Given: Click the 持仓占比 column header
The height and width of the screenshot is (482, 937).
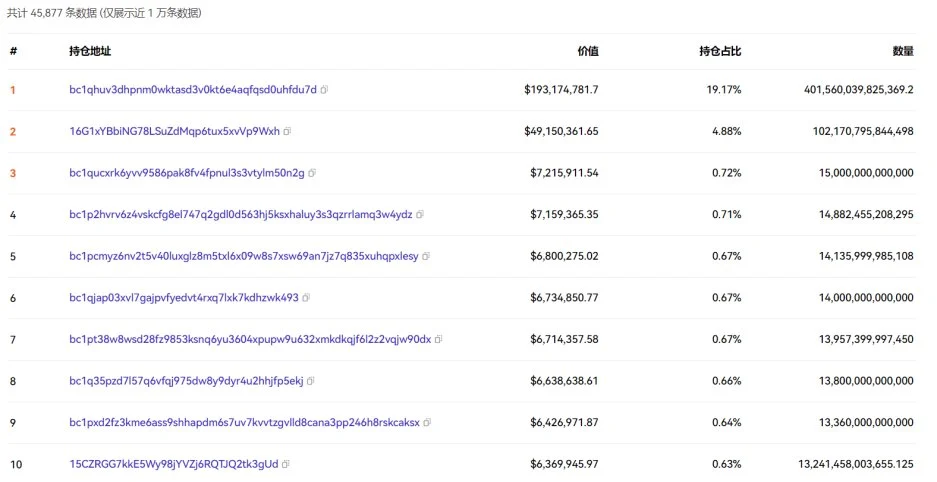Looking at the screenshot, I should point(720,51).
